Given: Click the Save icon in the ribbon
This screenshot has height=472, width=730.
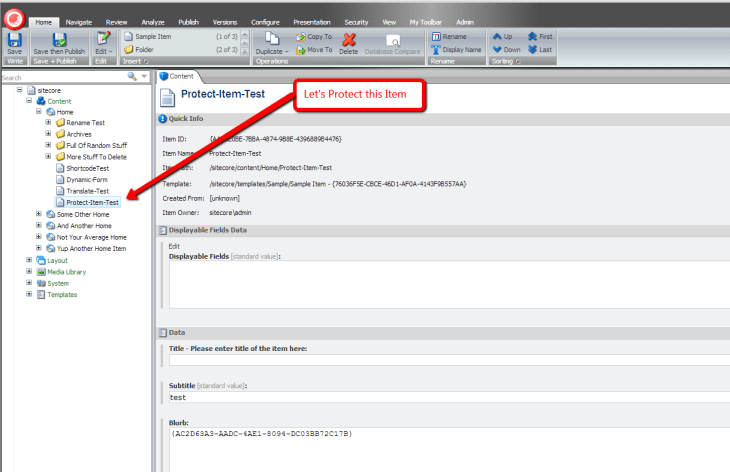Looking at the screenshot, I should tap(14, 40).
